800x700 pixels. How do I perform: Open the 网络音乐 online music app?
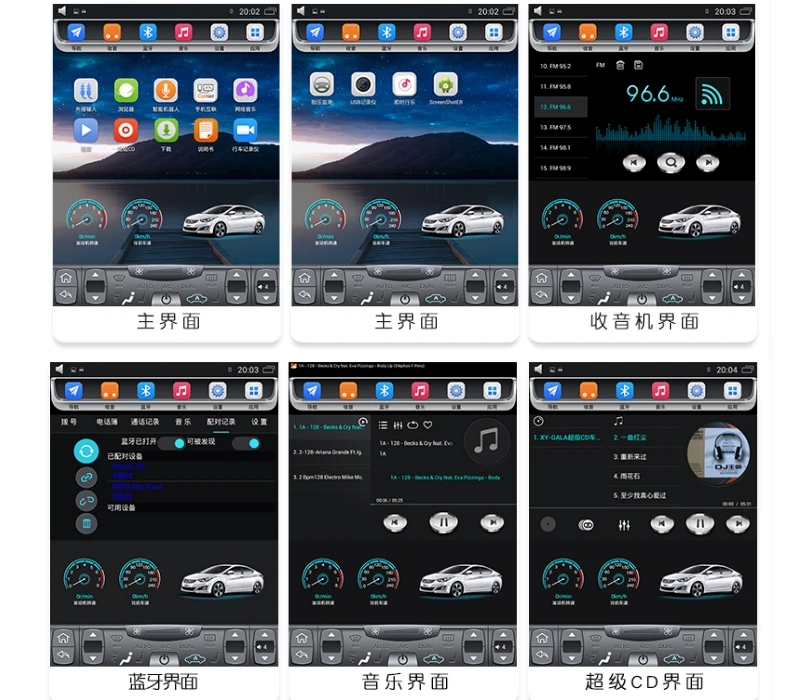tap(245, 91)
